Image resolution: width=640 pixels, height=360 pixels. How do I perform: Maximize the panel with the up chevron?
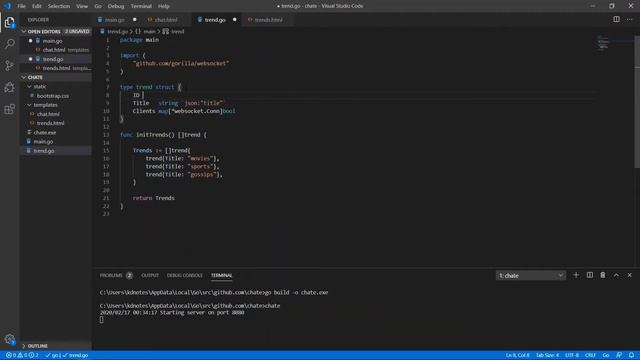pyautogui.click(x=616, y=275)
